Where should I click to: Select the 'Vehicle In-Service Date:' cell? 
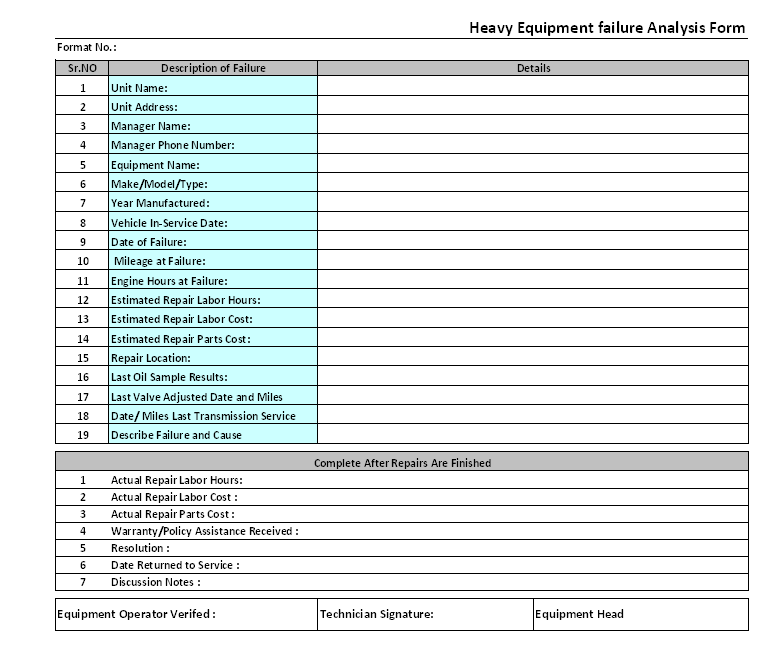[213, 221]
